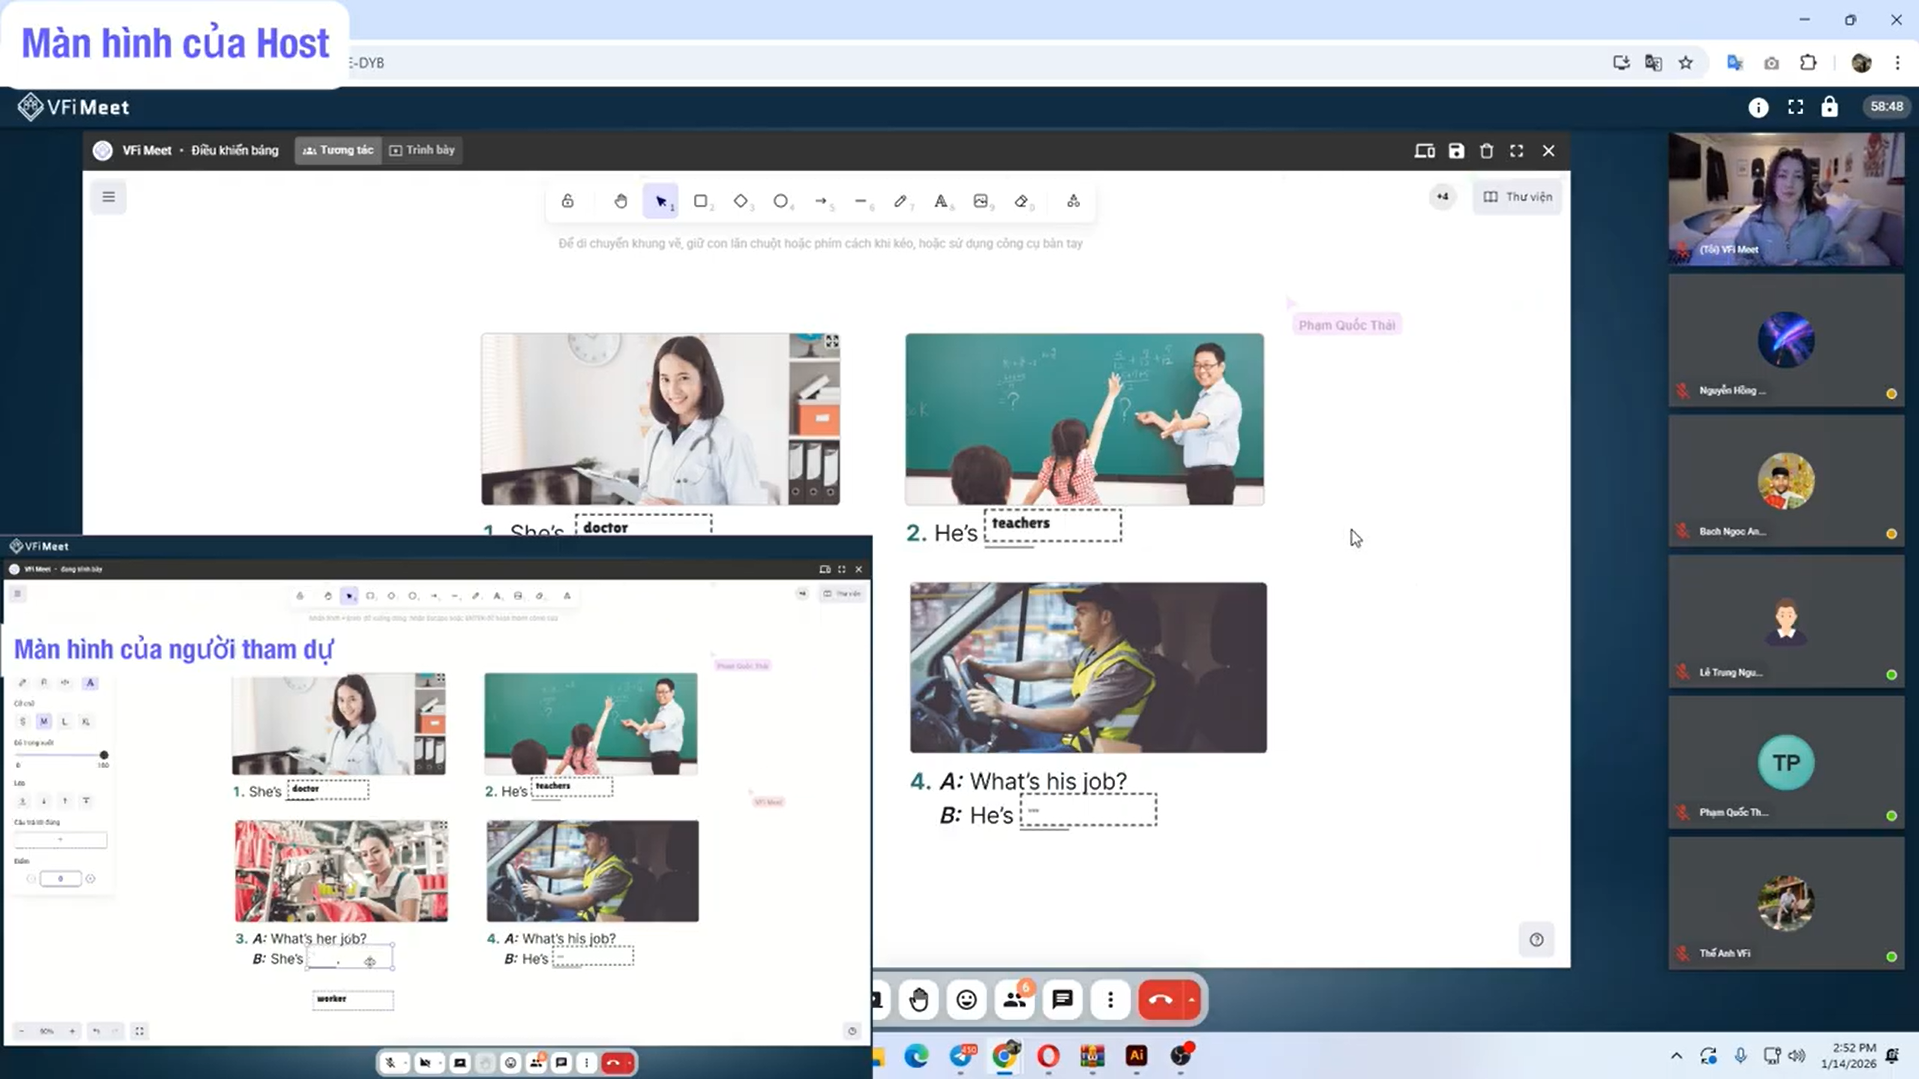The height and width of the screenshot is (1079, 1919).
Task: Open the insert image tool
Action: pyautogui.click(x=982, y=200)
